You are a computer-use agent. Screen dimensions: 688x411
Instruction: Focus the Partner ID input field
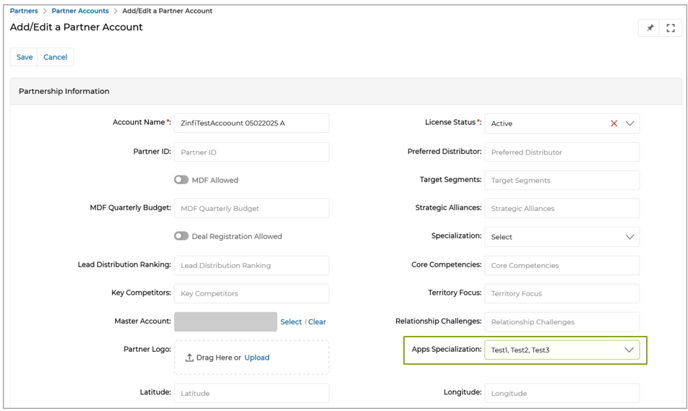[251, 152]
